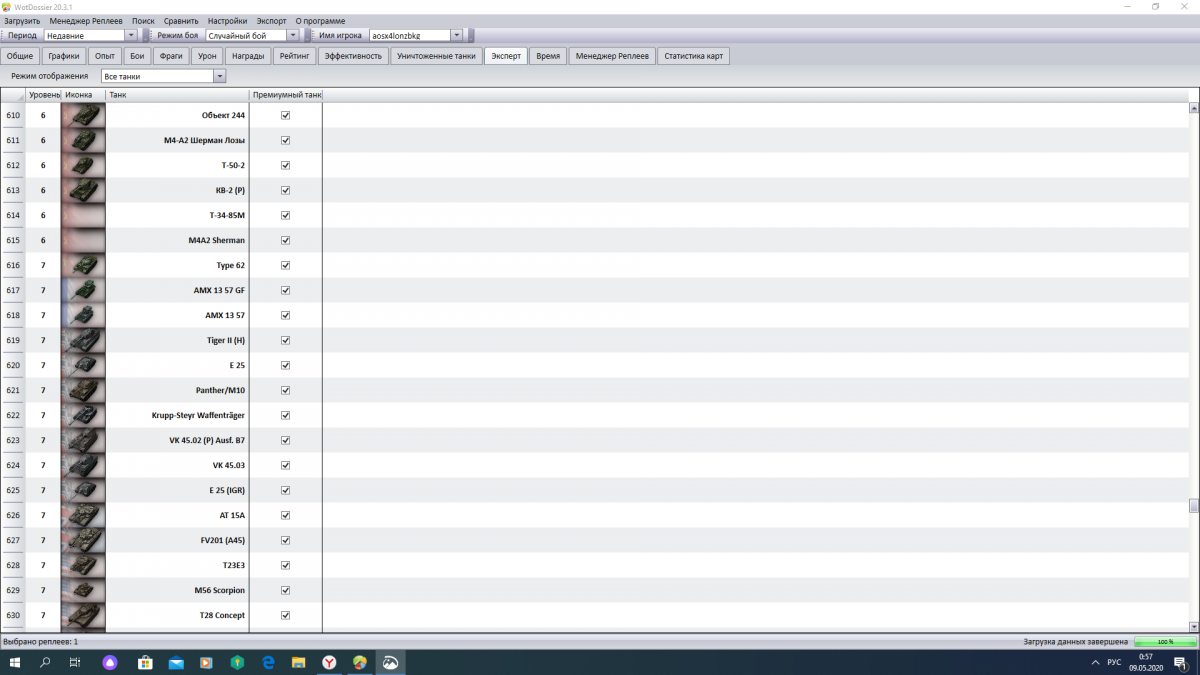Click tank name M56 Scorpion
Viewport: 1200px width, 675px height.
click(x=219, y=590)
